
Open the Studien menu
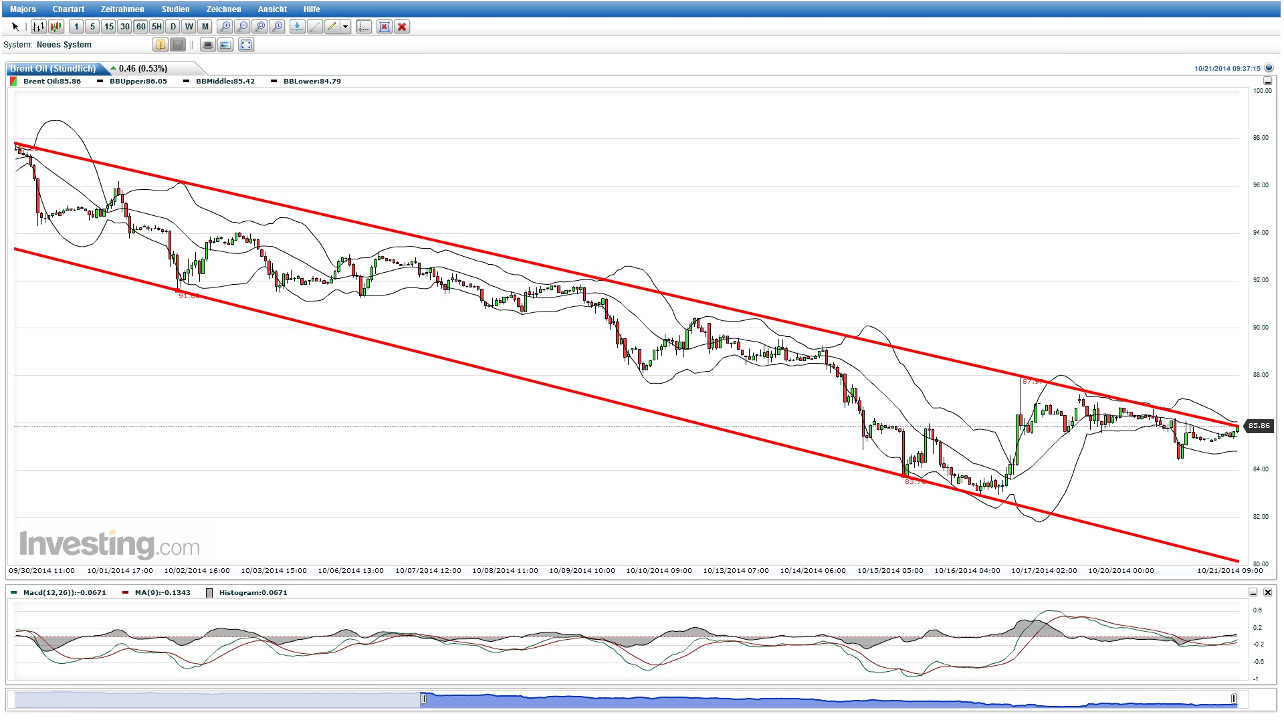175,9
